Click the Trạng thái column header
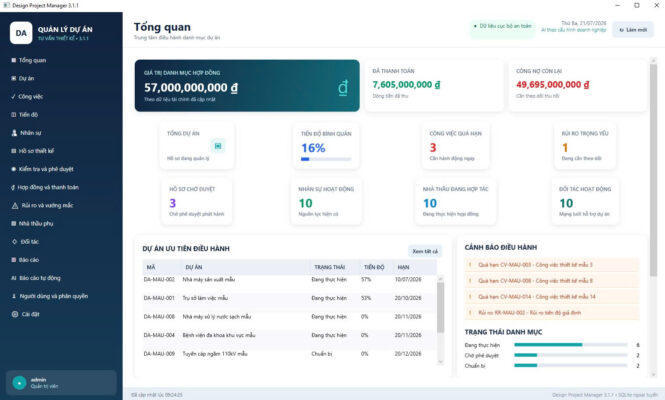This screenshot has width=665, height=400. 330,267
